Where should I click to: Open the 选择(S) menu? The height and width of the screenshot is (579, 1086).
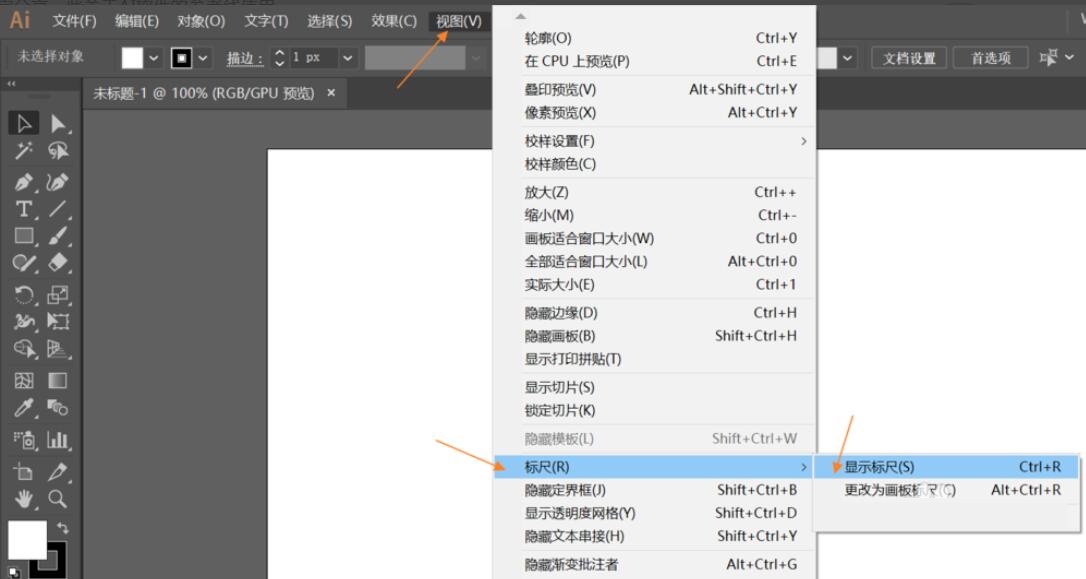pos(330,21)
